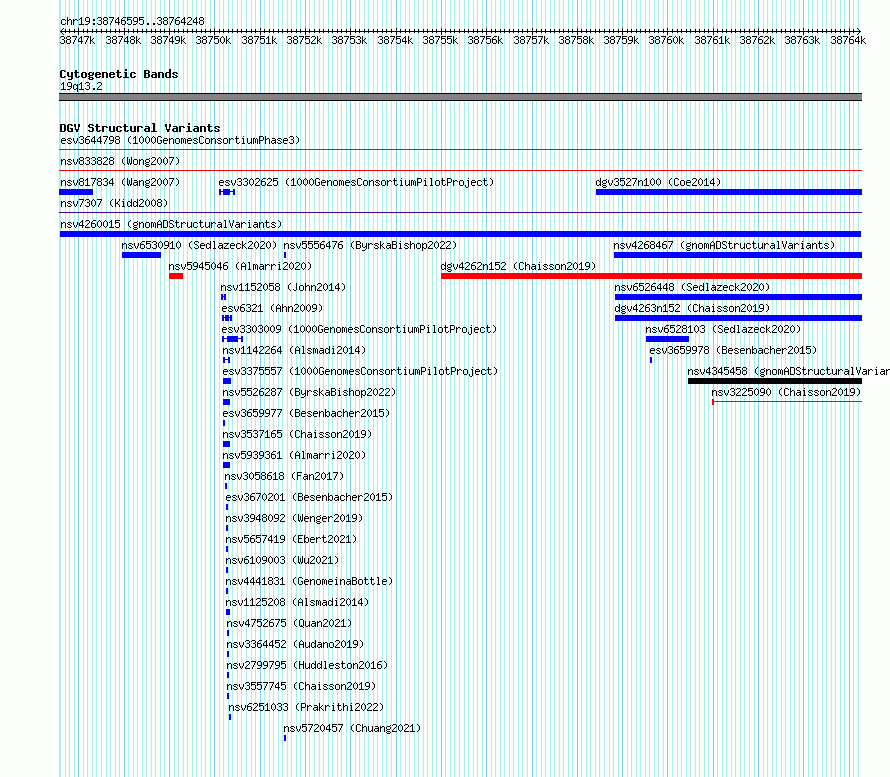The height and width of the screenshot is (777, 890).
Task: Click the Cytogenetic Bands track title
Action: [x=119, y=74]
